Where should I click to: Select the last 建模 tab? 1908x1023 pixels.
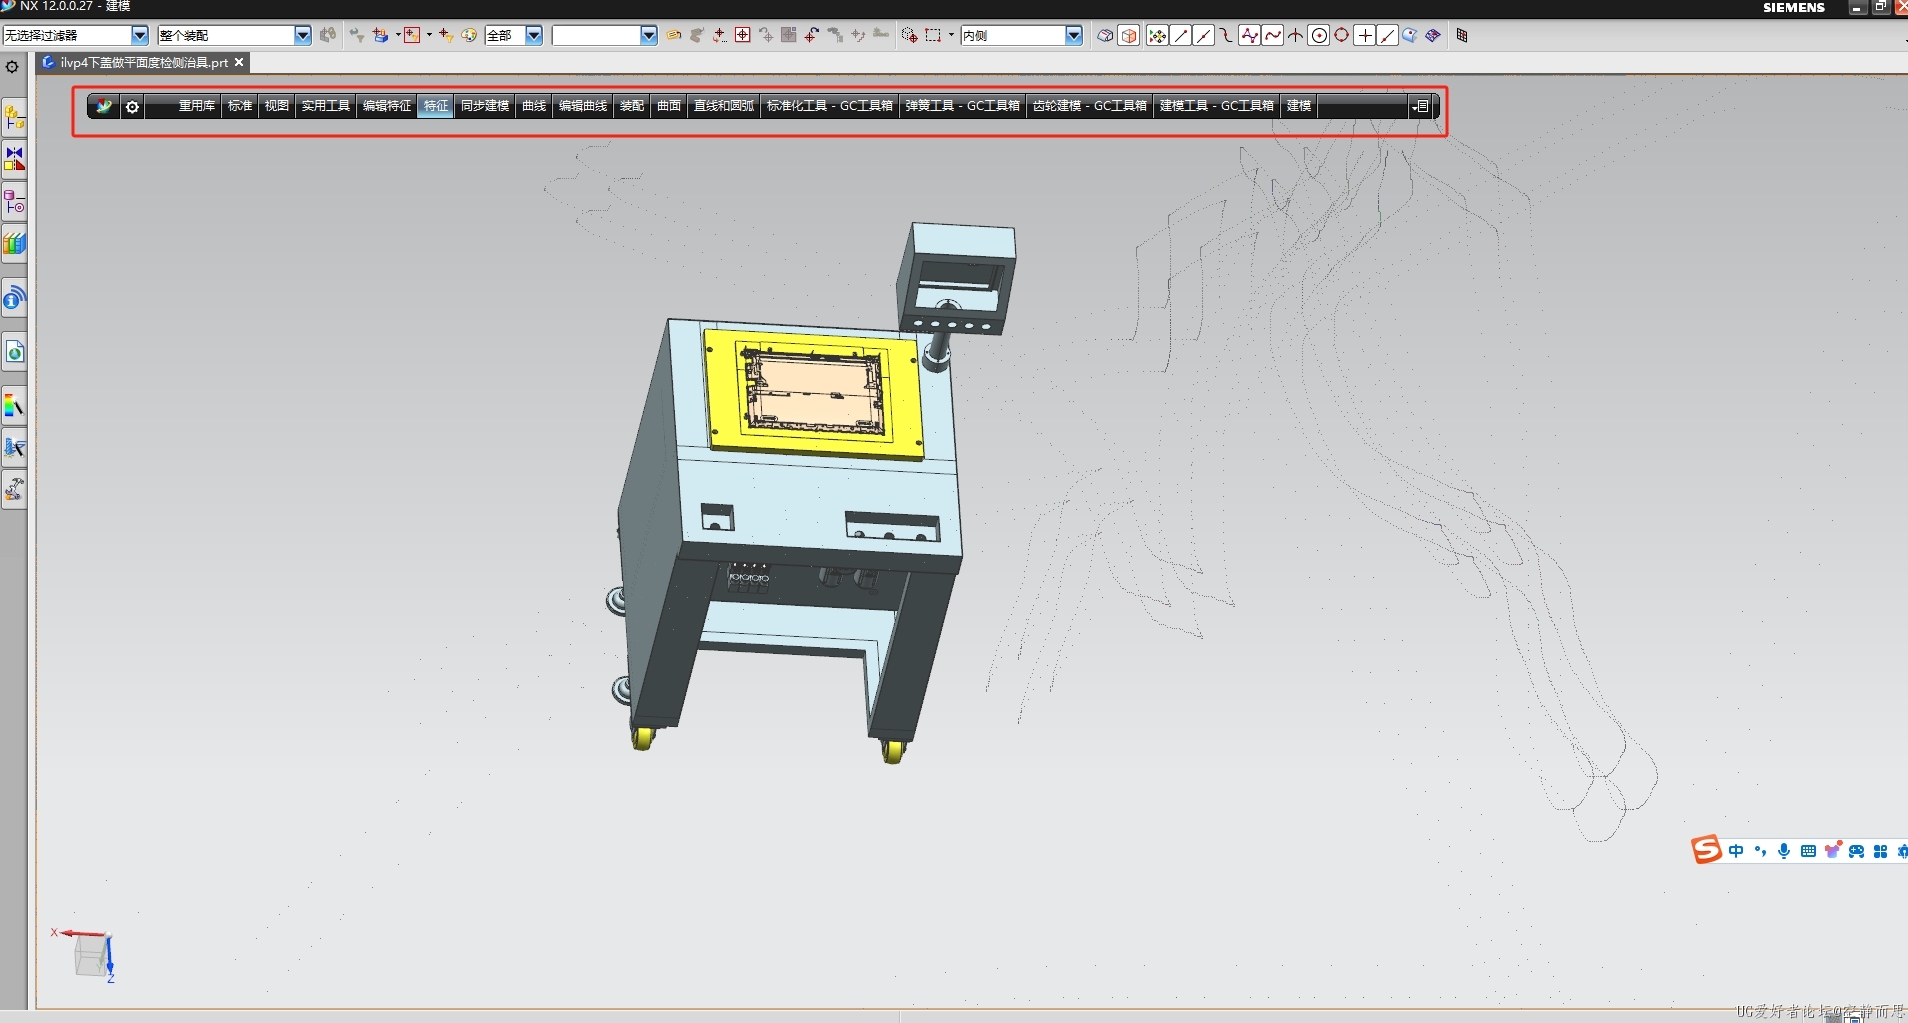point(1299,106)
